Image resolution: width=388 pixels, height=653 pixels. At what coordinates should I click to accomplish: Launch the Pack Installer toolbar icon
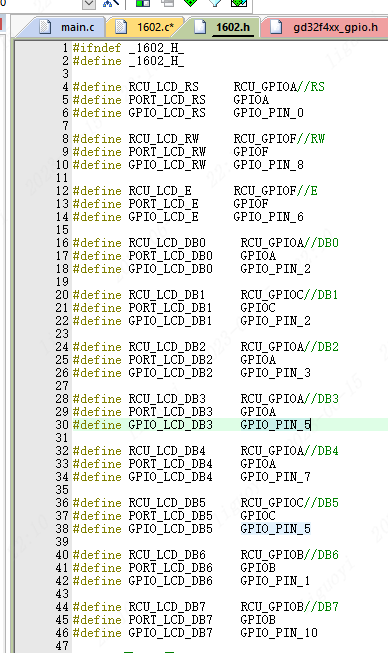click(239, 3)
